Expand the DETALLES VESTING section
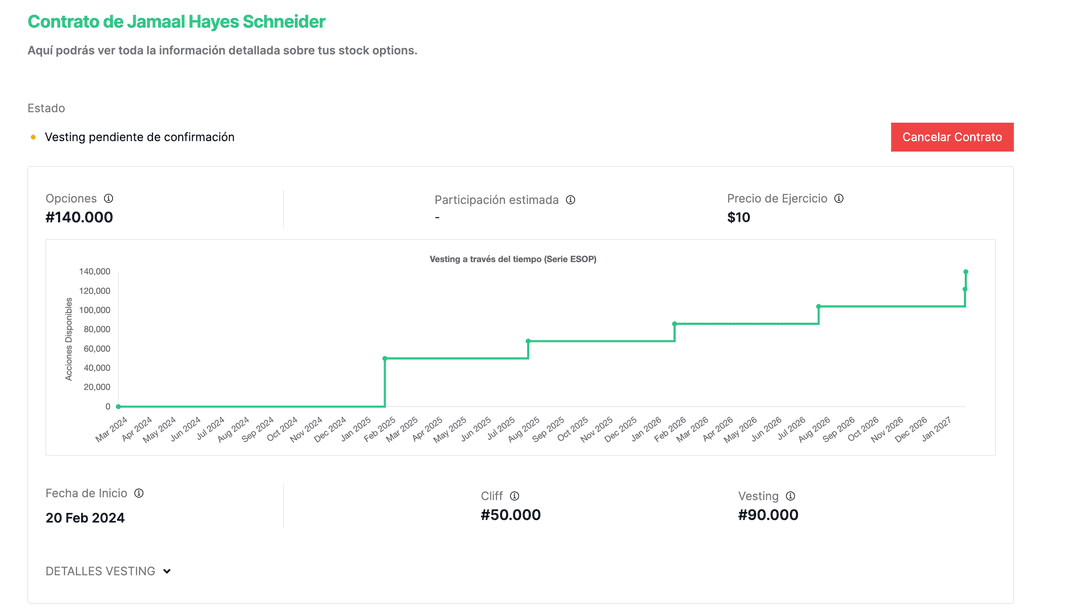The image size is (1080, 608). [x=100, y=571]
